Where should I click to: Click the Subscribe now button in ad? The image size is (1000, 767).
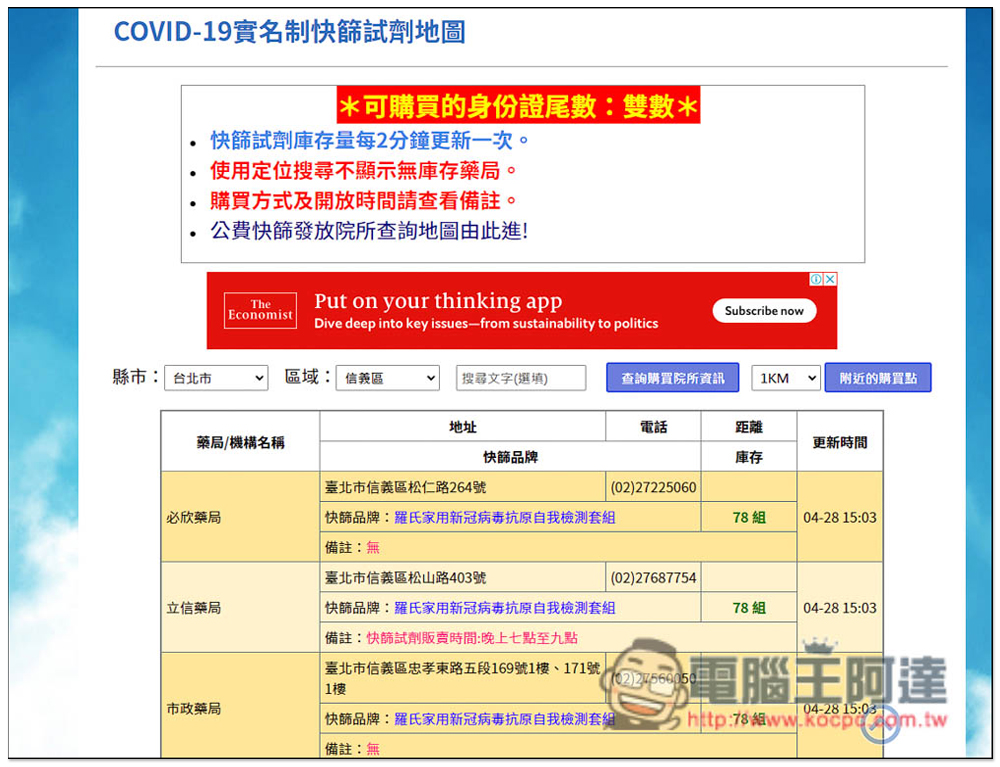click(x=764, y=311)
